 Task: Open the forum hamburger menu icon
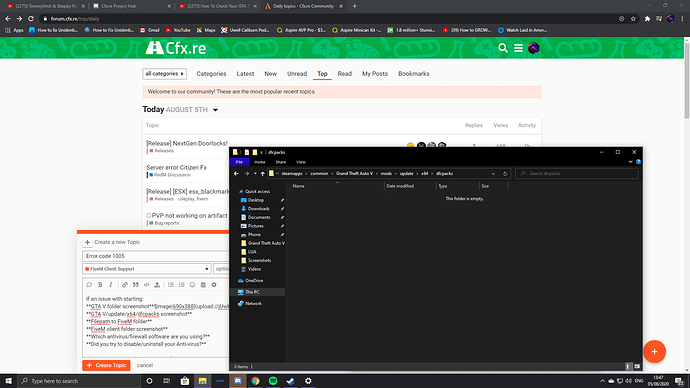[x=518, y=48]
